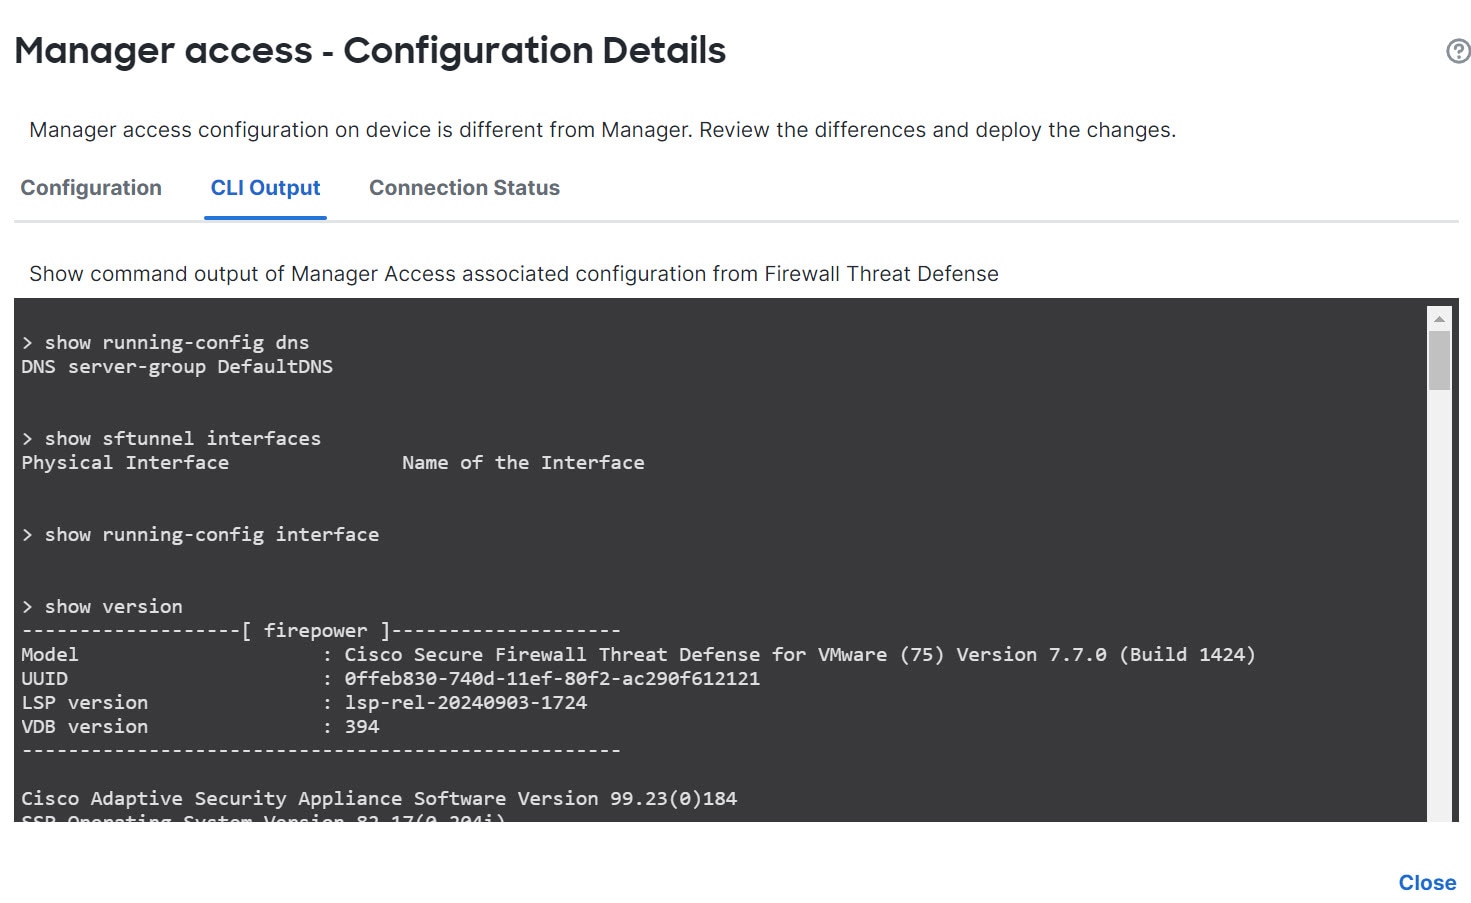Click the '[ firepower ]' header line
This screenshot has width=1471, height=903.
pos(321,631)
